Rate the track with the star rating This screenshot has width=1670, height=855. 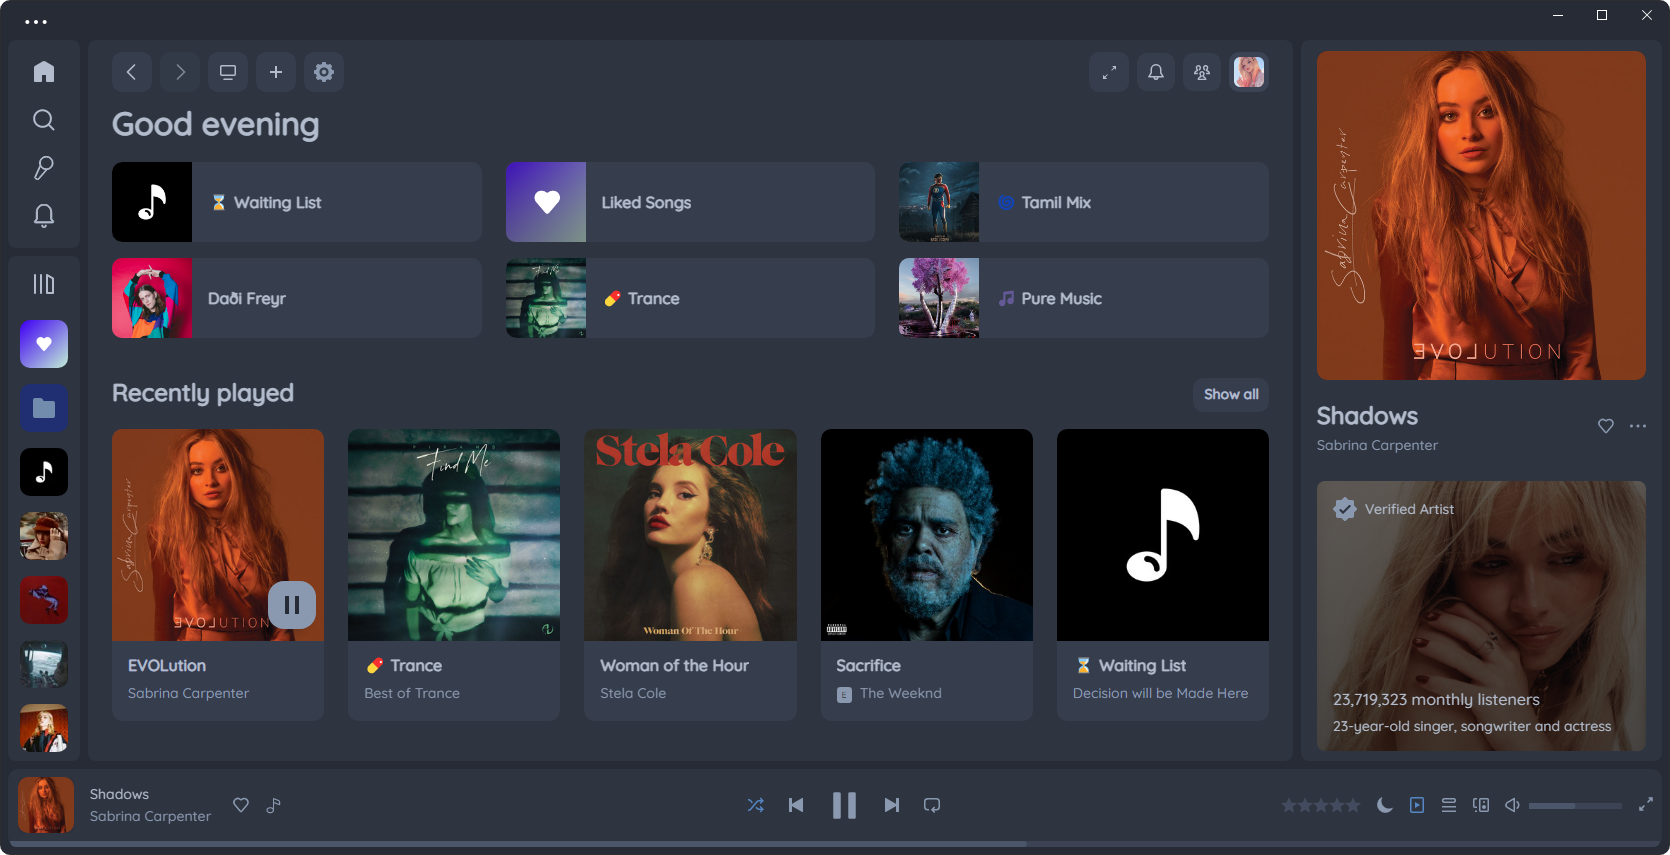click(x=1321, y=805)
